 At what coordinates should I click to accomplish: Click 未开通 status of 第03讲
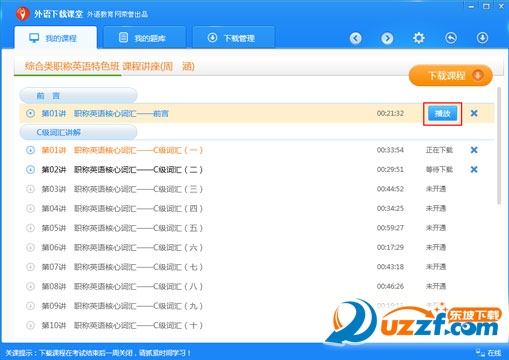[x=436, y=189]
